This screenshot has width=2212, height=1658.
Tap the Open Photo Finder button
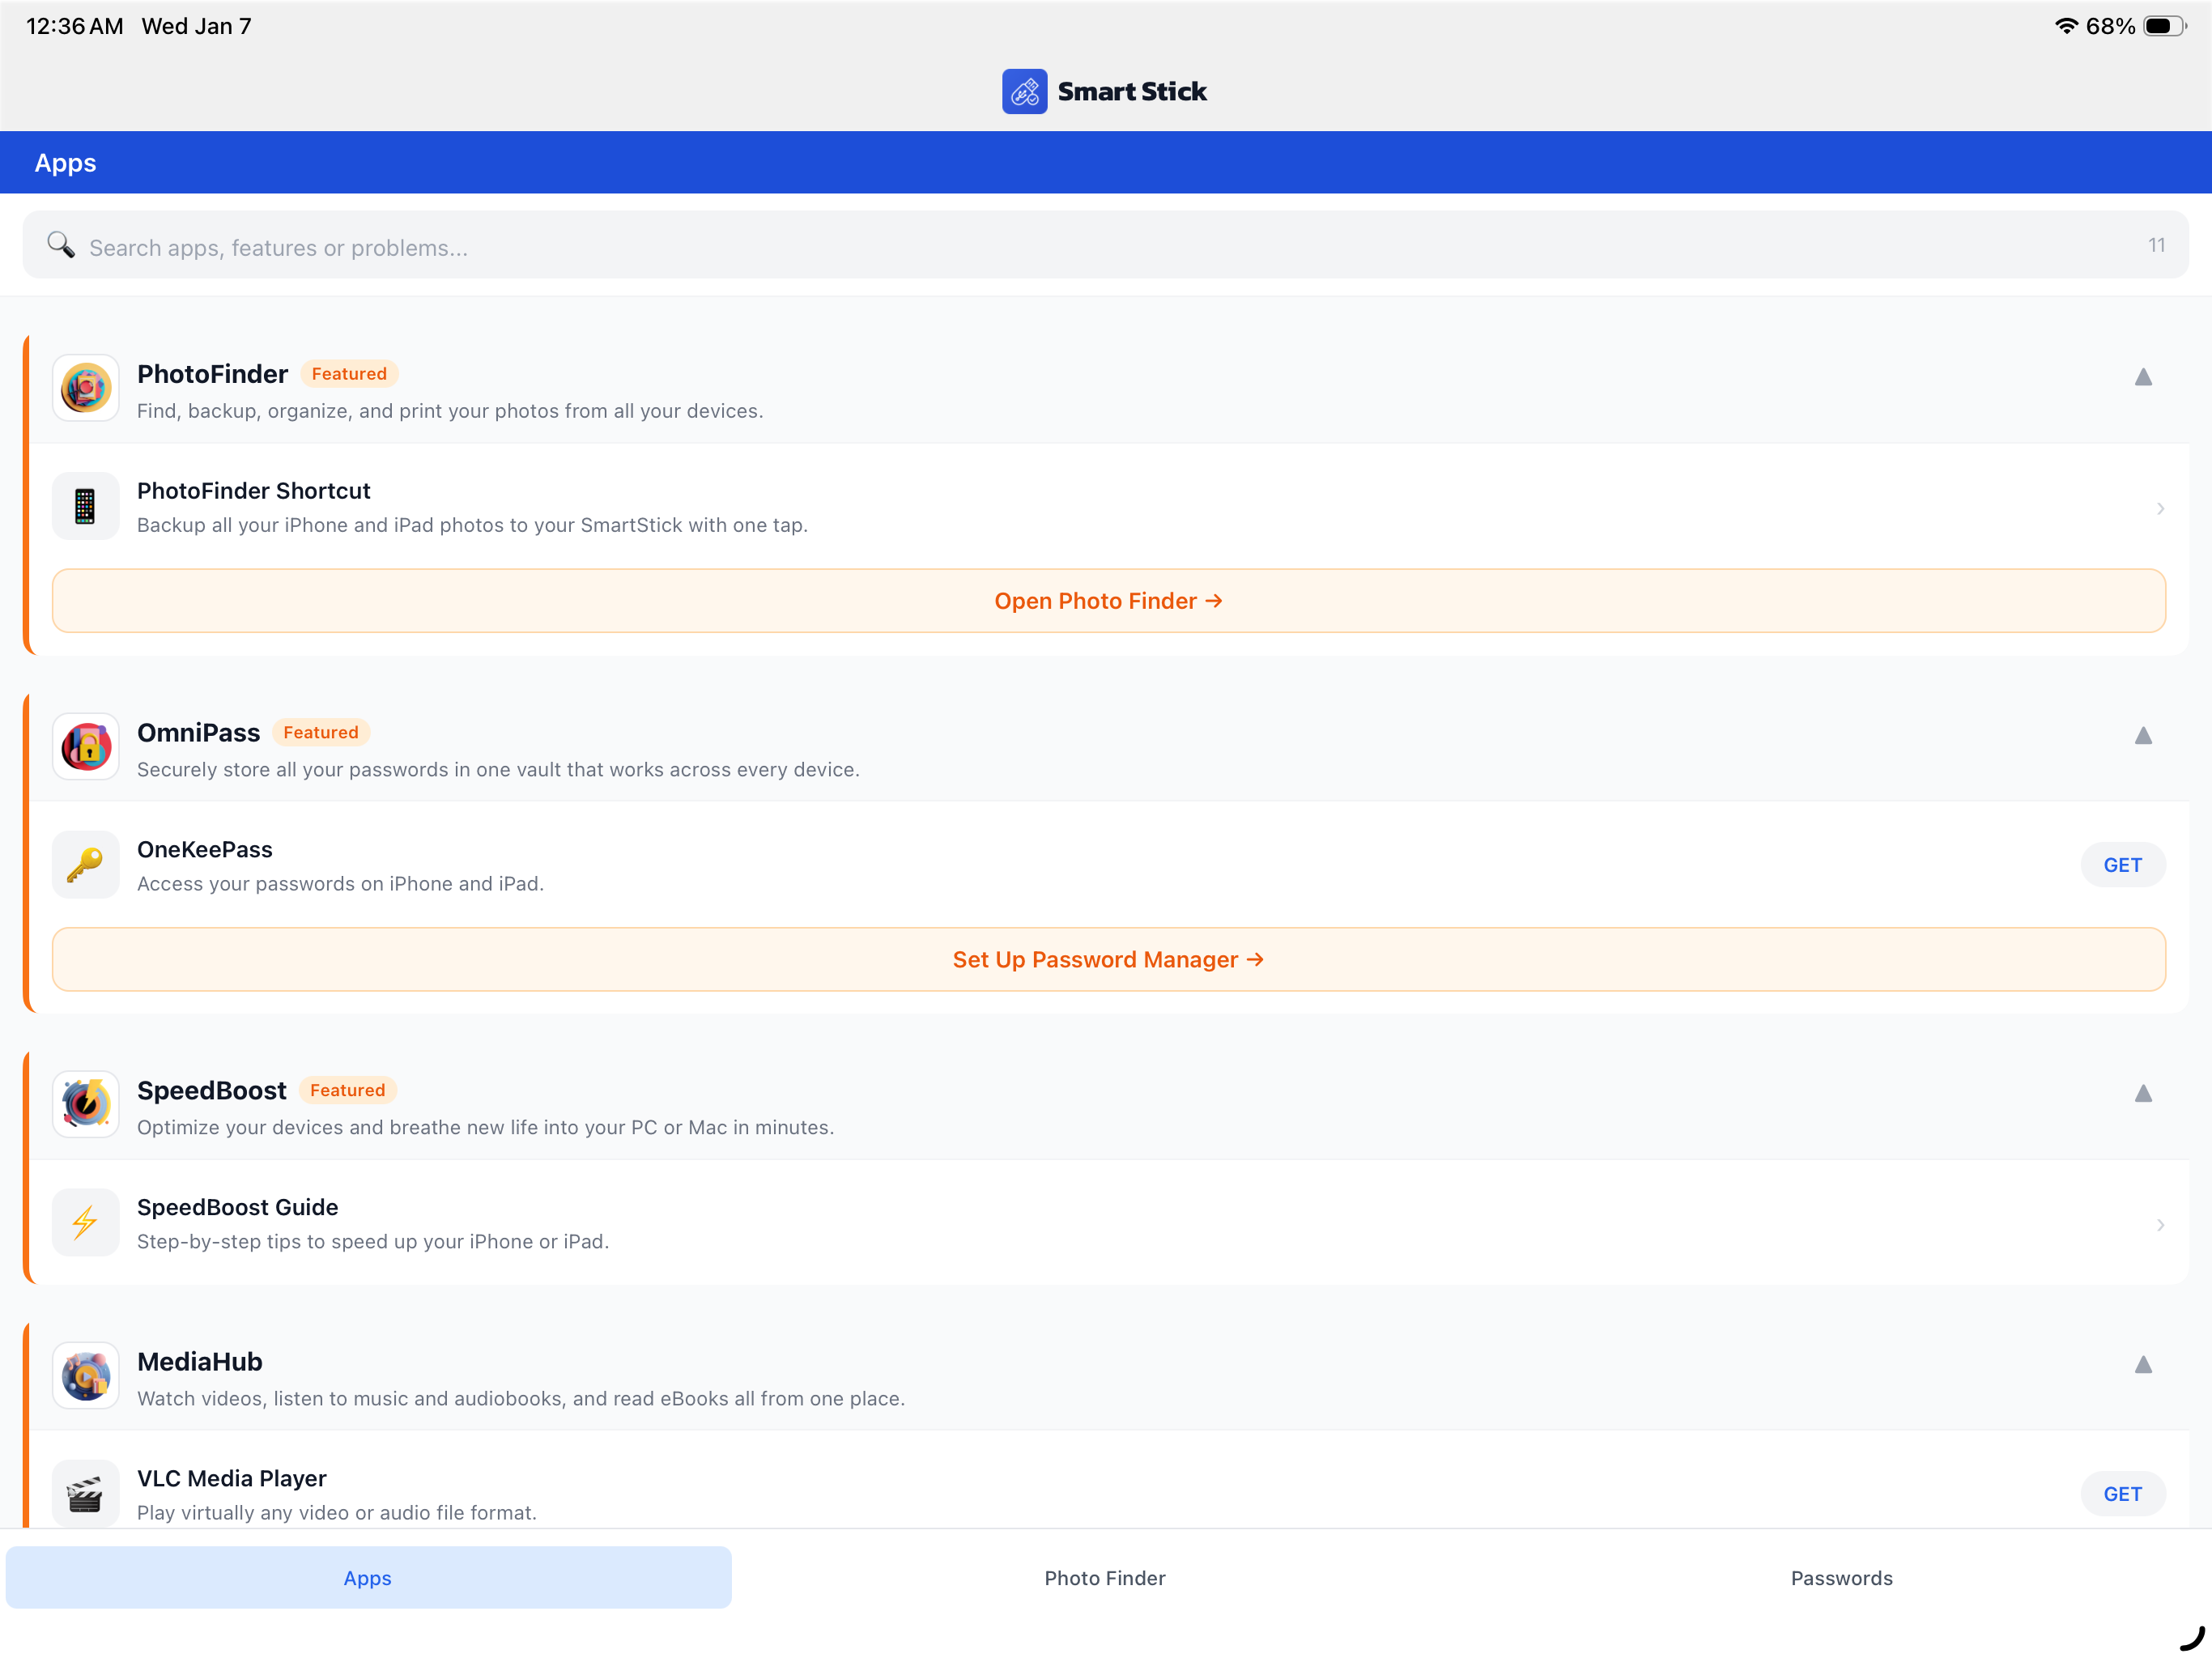[x=1109, y=601]
